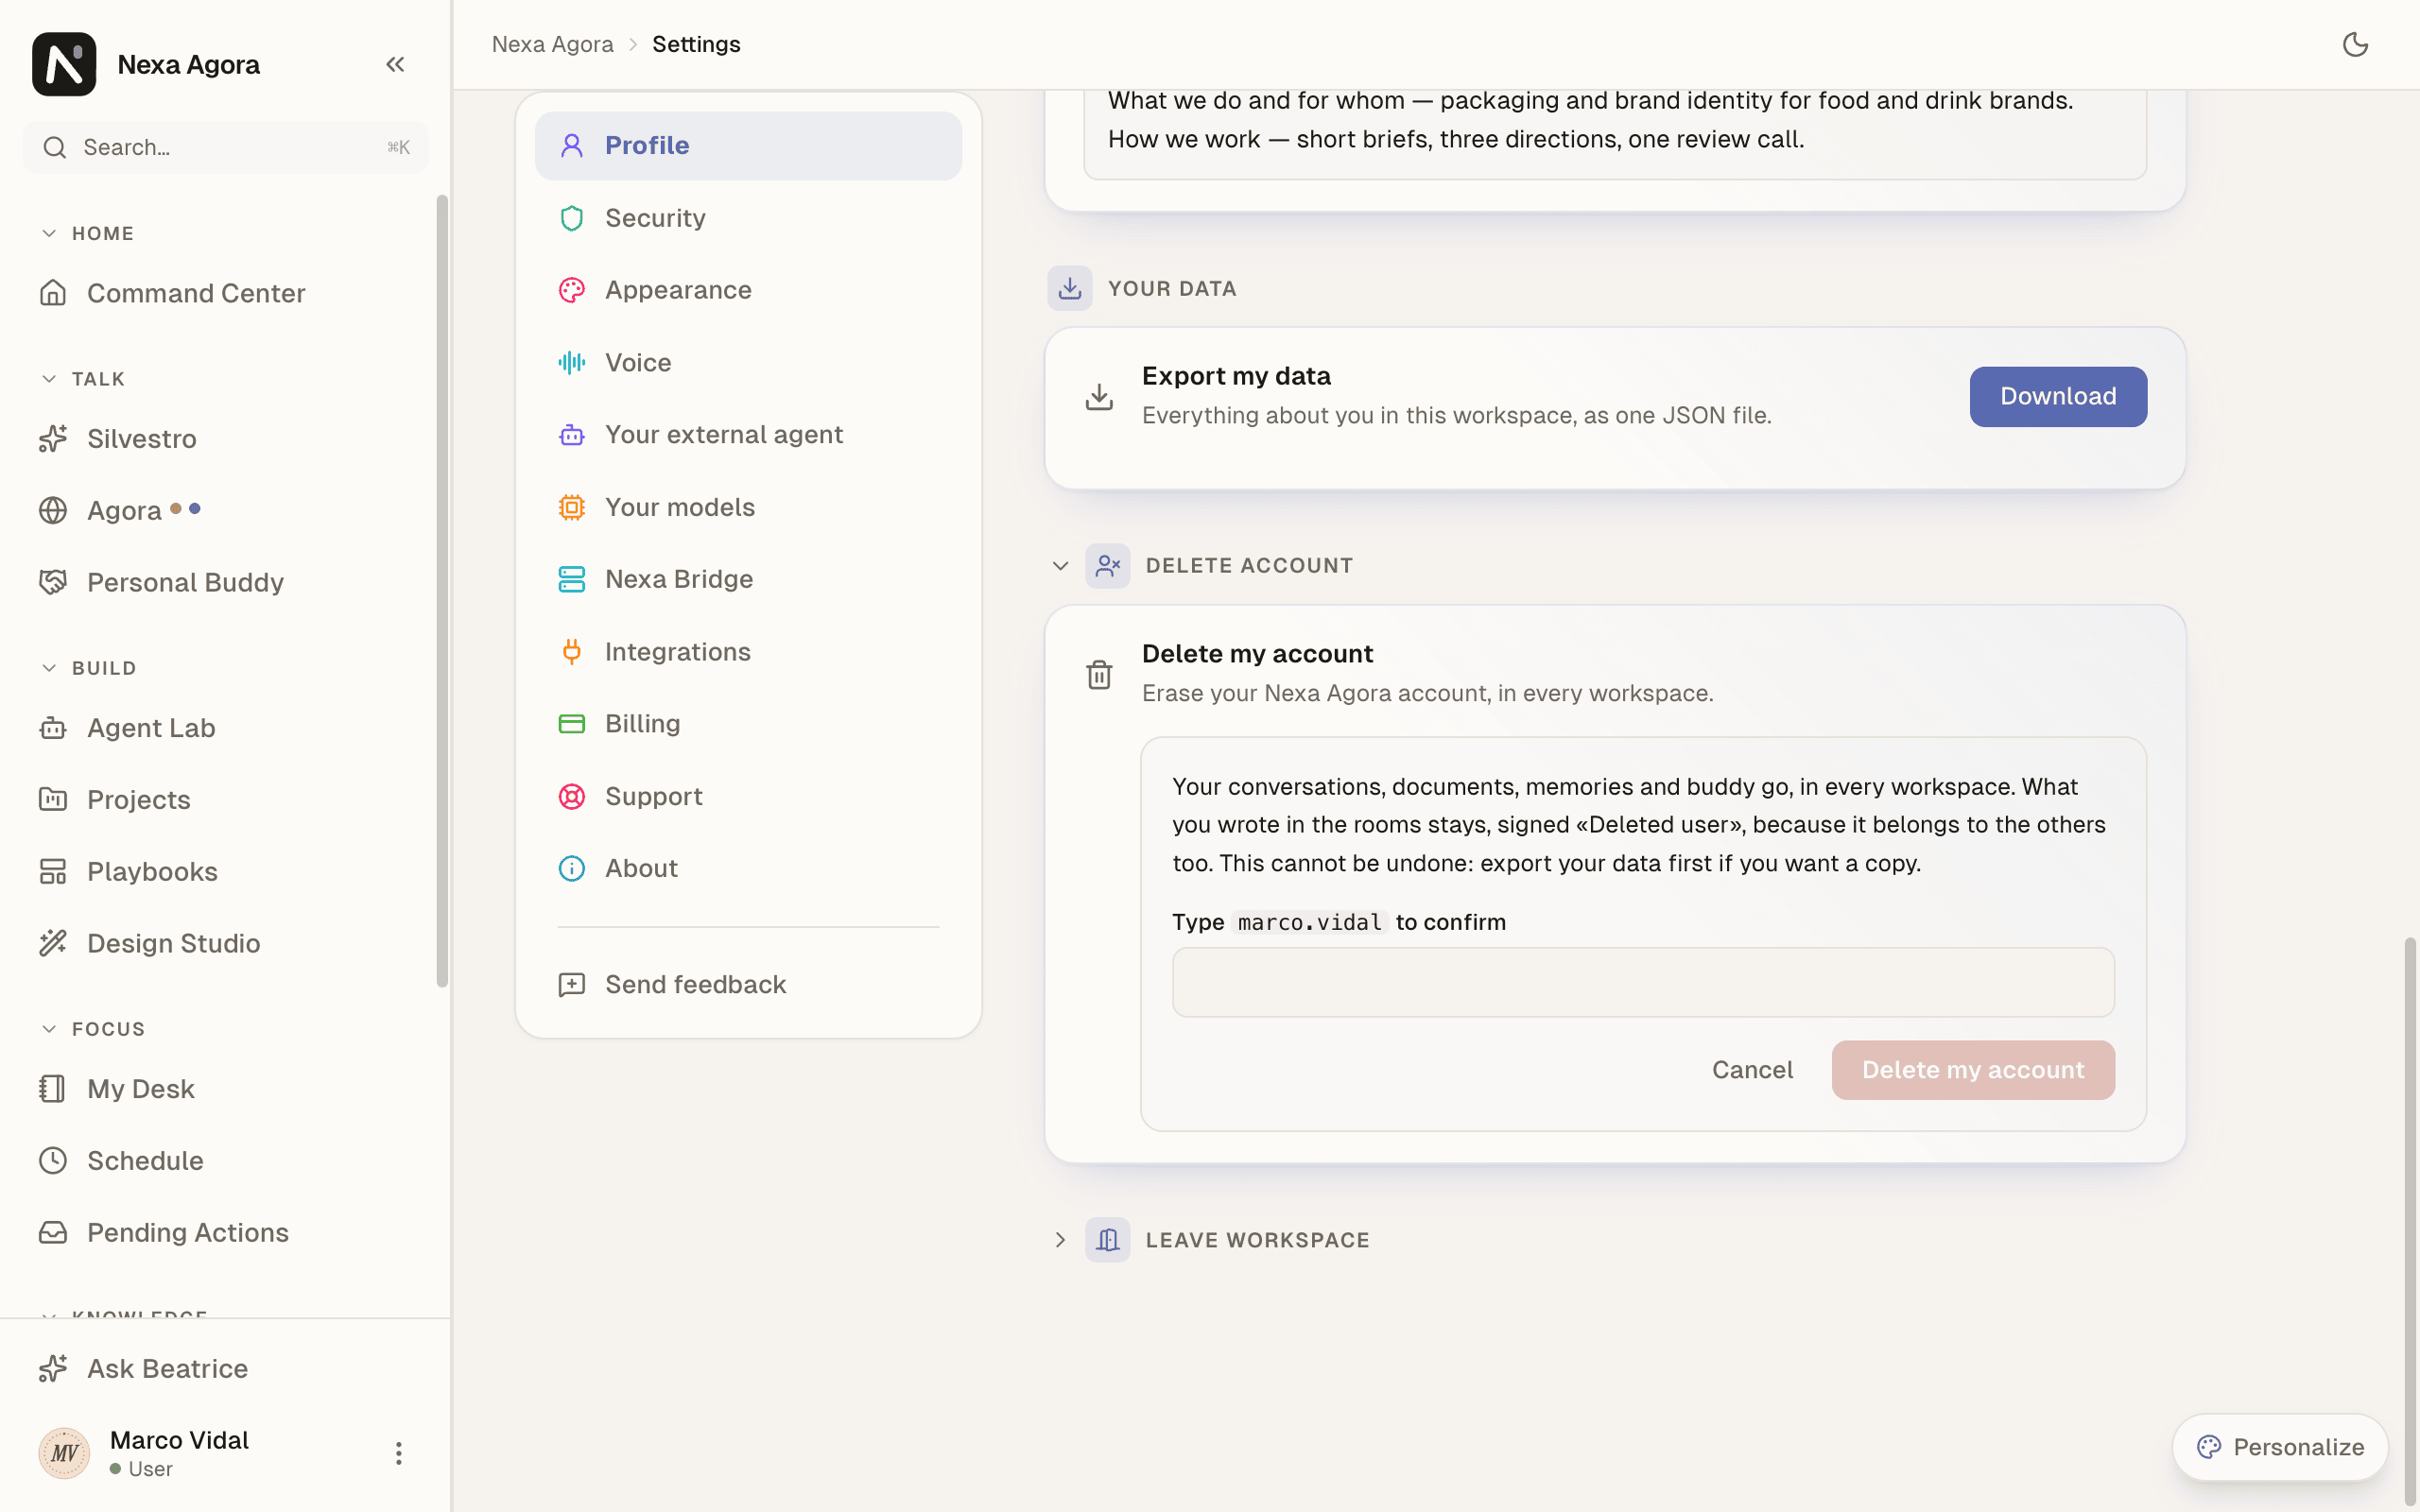Collapse the Delete Account section
Screen dimensions: 2420x1512
[x=1060, y=566]
